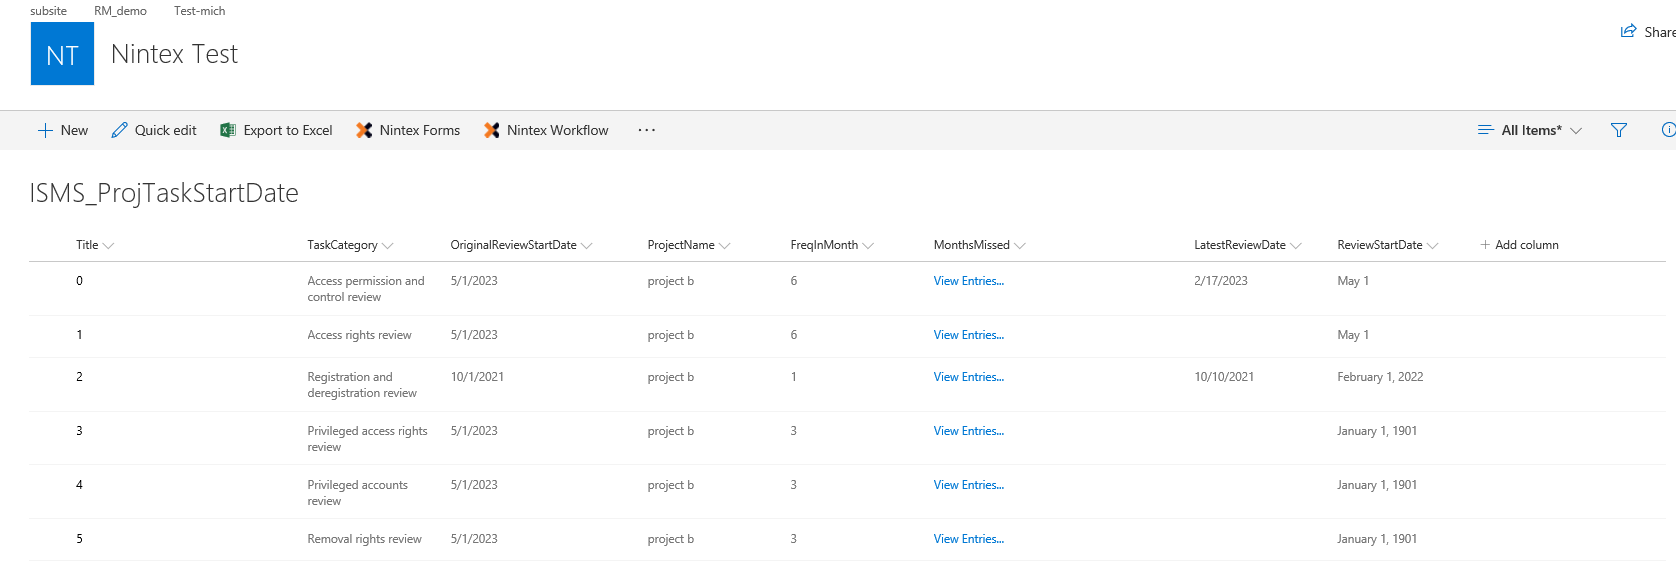The height and width of the screenshot is (565, 1676).
Task: Click the Excel icon for Export to Excel
Action: point(228,130)
